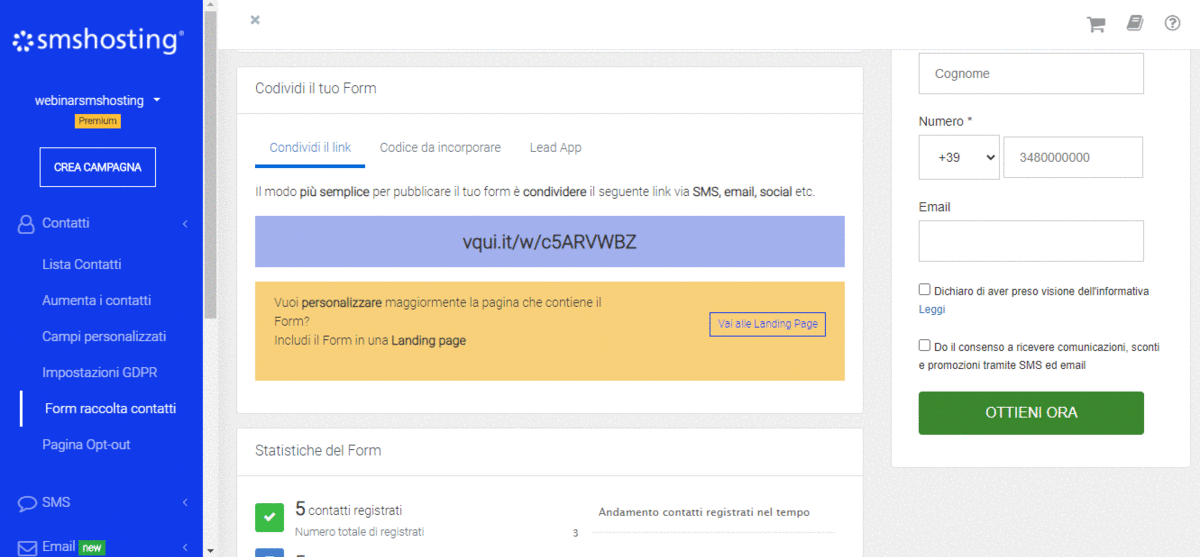Focus the Cognome input field

1031,74
